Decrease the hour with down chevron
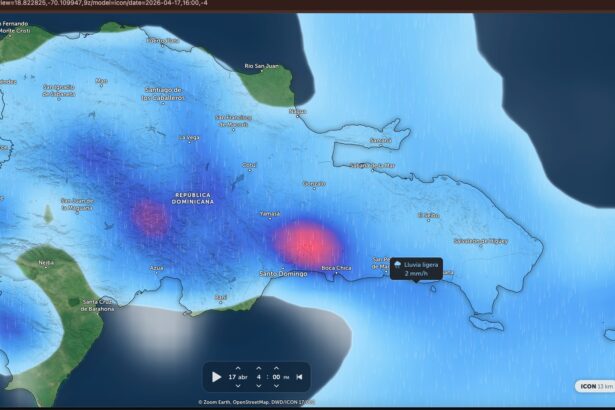This screenshot has width=615, height=410. pos(259,387)
